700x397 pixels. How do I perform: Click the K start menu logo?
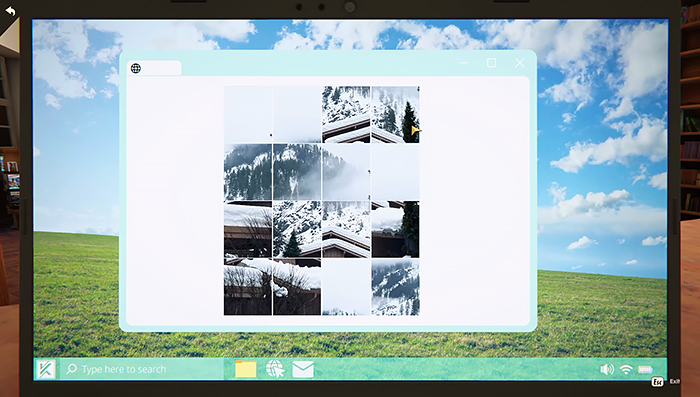46,369
